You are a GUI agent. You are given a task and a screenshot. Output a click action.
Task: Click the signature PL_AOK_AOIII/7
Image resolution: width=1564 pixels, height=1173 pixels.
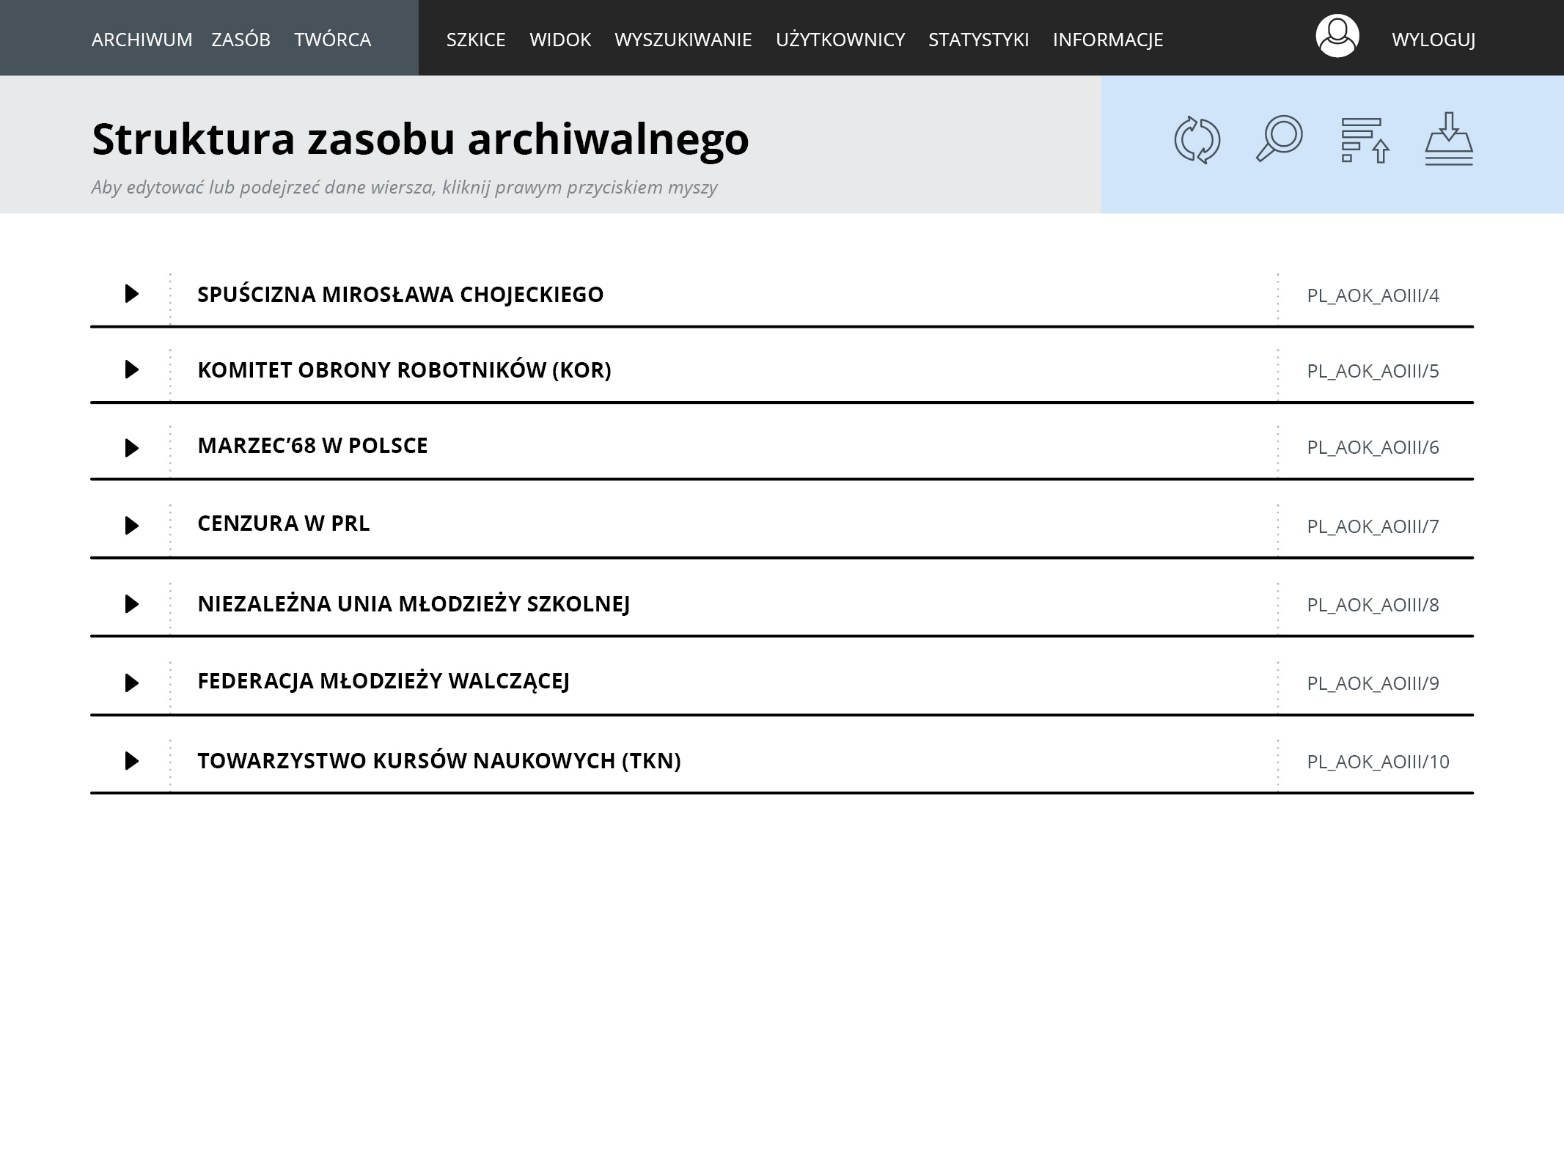[1373, 527]
